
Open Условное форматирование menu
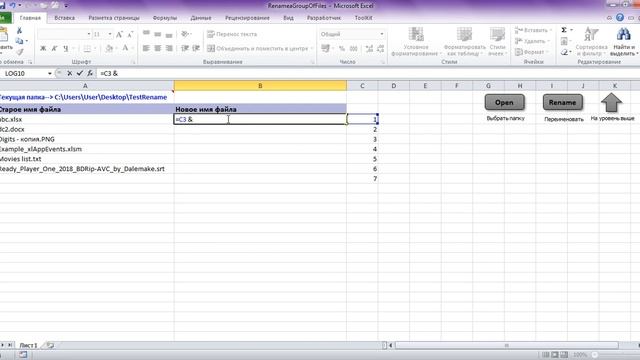pos(416,42)
